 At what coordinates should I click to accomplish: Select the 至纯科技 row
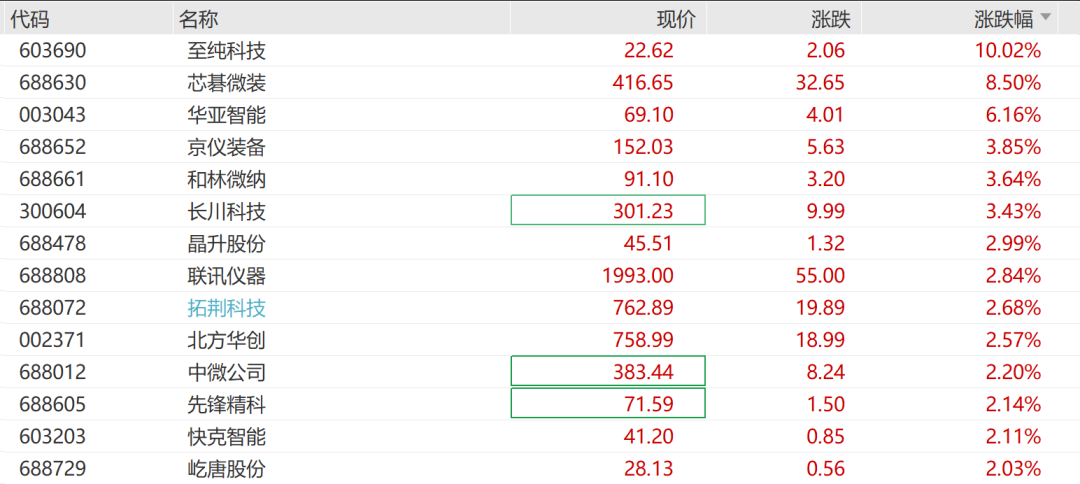[x=540, y=50]
